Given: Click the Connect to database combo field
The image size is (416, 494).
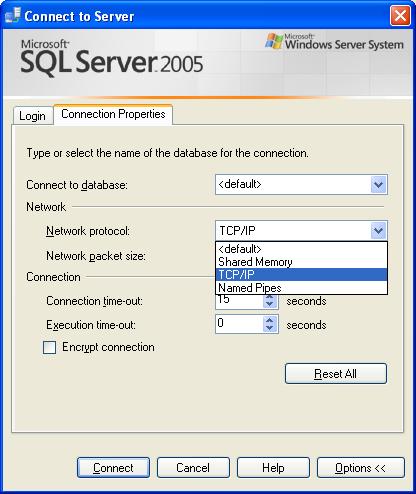Looking at the screenshot, I should click(301, 184).
